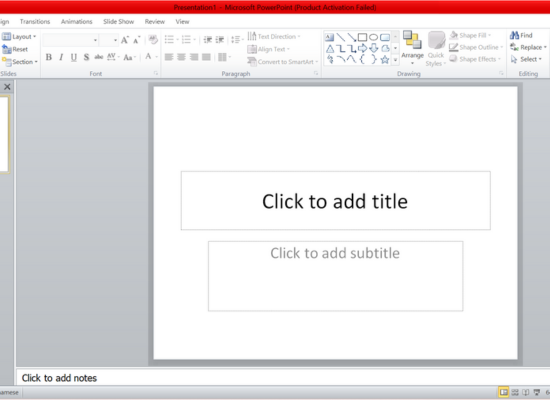The width and height of the screenshot is (550, 400).
Task: Select the Elbow Arrow Connector shape
Action: click(x=351, y=48)
